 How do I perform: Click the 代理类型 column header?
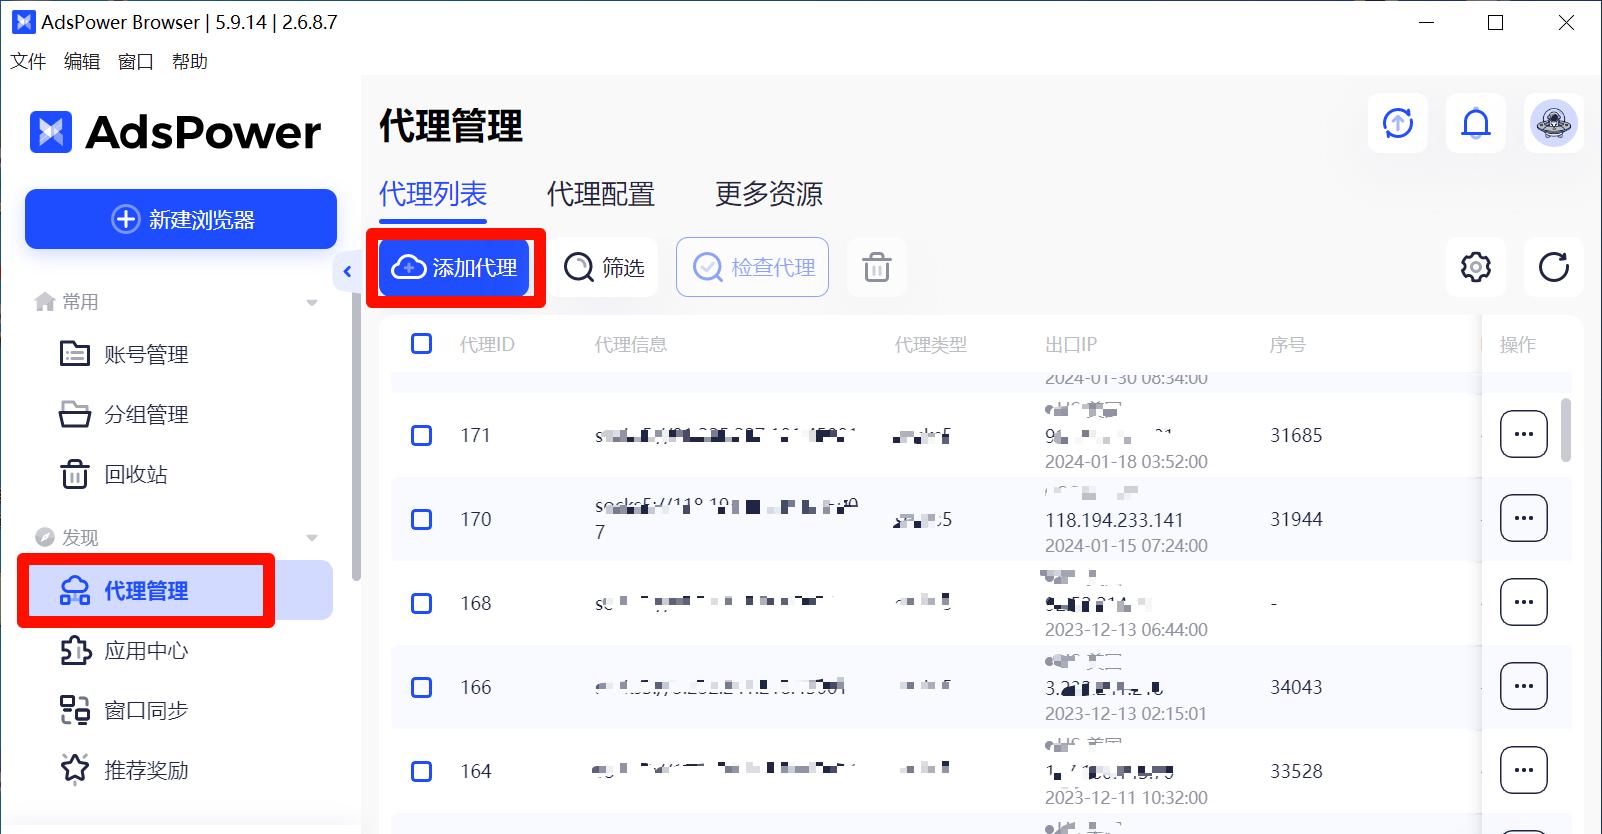click(x=931, y=345)
